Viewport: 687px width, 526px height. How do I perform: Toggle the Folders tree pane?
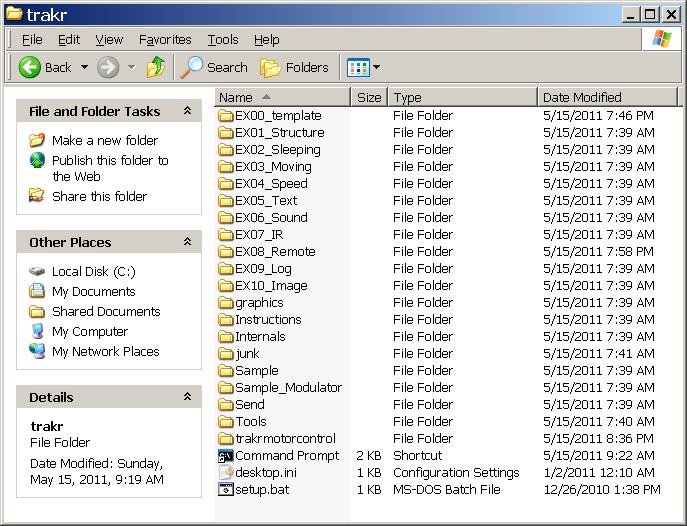click(x=294, y=67)
